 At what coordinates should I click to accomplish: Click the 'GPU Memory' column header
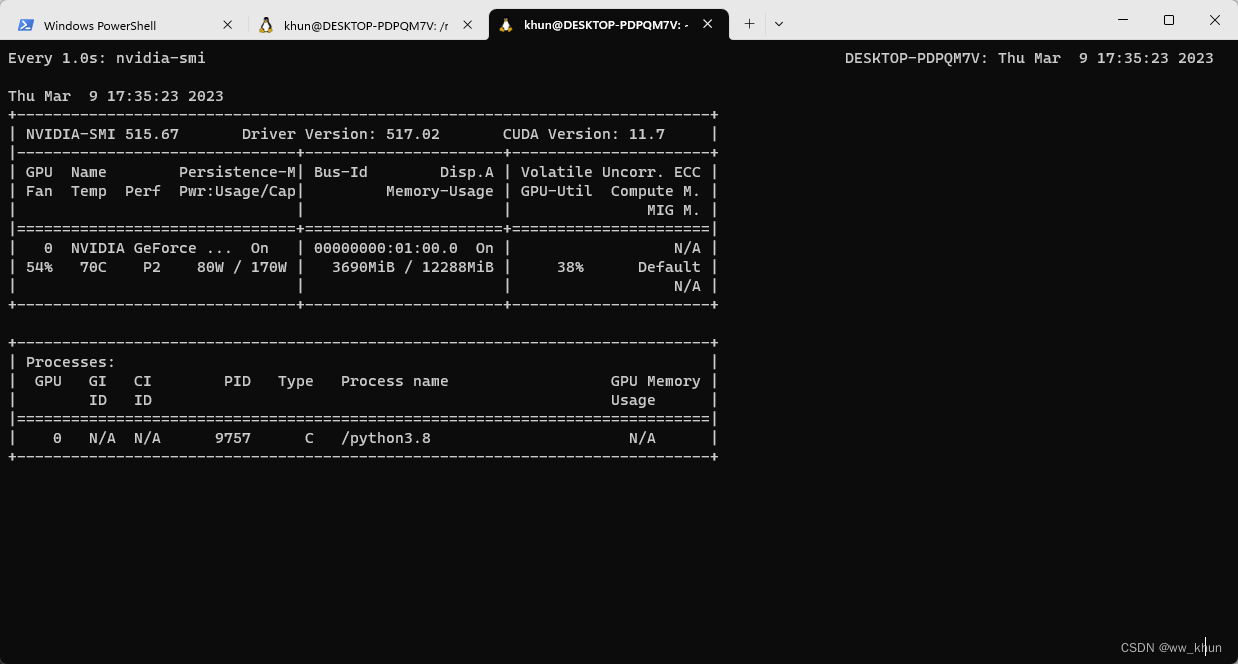(656, 381)
